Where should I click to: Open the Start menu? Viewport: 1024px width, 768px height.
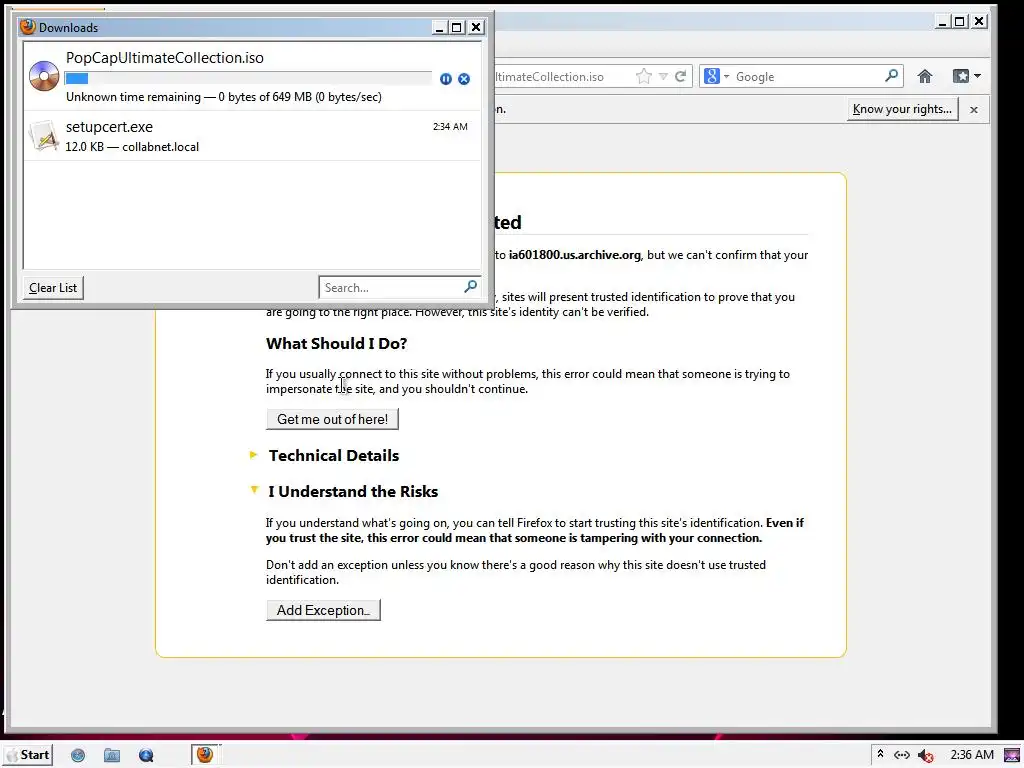(28, 755)
